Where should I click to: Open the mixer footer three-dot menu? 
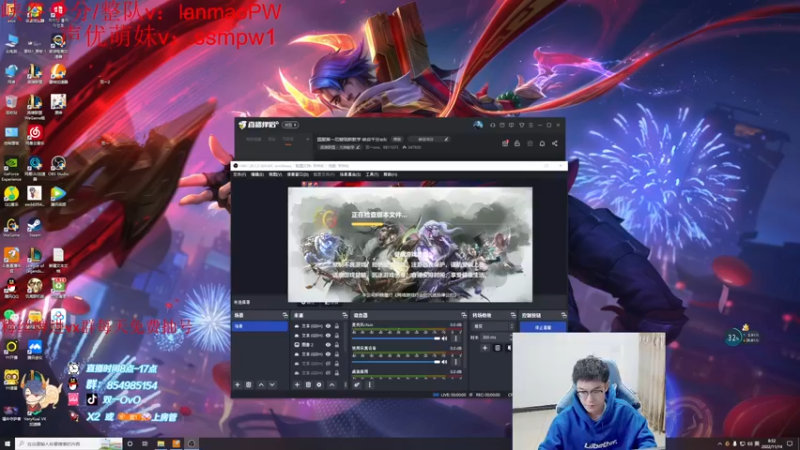370,385
